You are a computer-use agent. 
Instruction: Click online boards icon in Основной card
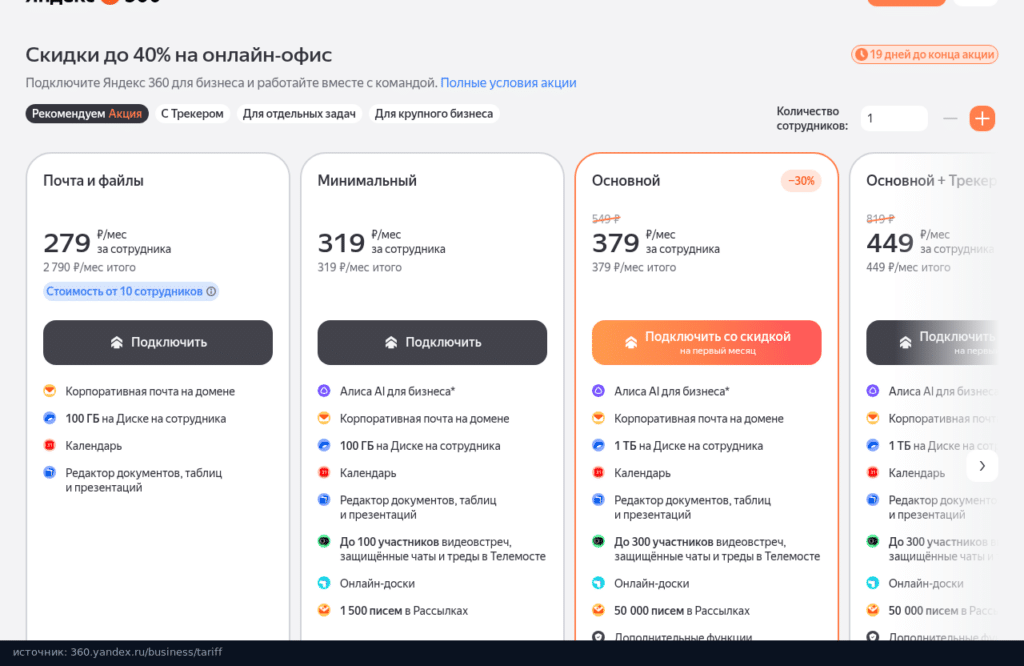[598, 583]
